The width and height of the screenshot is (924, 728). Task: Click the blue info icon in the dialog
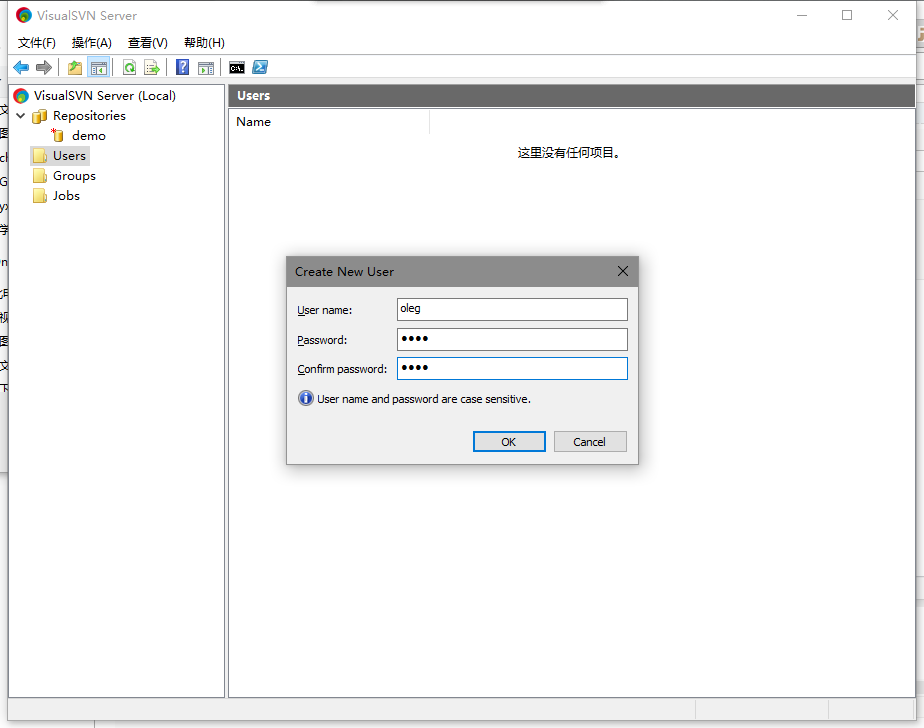pyautogui.click(x=306, y=398)
